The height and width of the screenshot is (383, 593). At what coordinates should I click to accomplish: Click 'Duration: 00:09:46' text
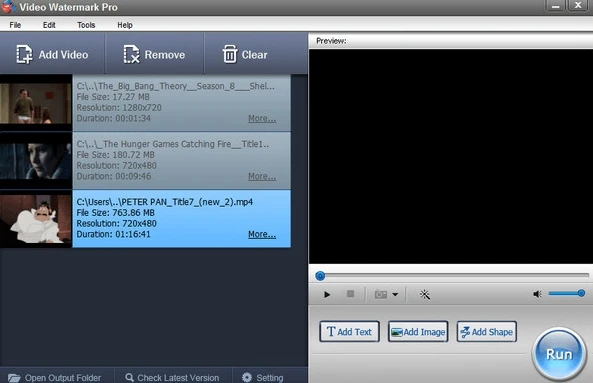(113, 176)
